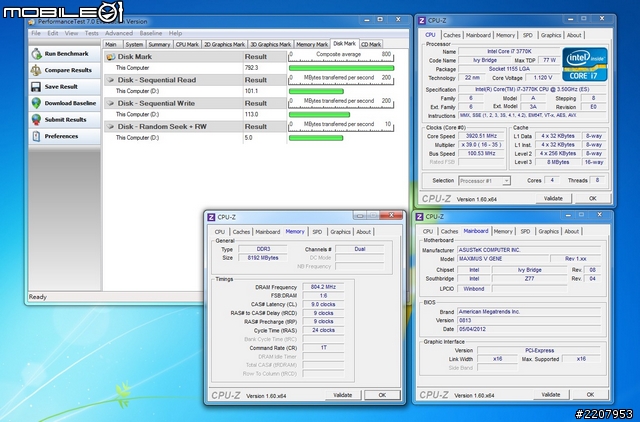This screenshot has width=640, height=422.
Task: Select Memory tab in top CPU-Z window
Action: point(505,36)
